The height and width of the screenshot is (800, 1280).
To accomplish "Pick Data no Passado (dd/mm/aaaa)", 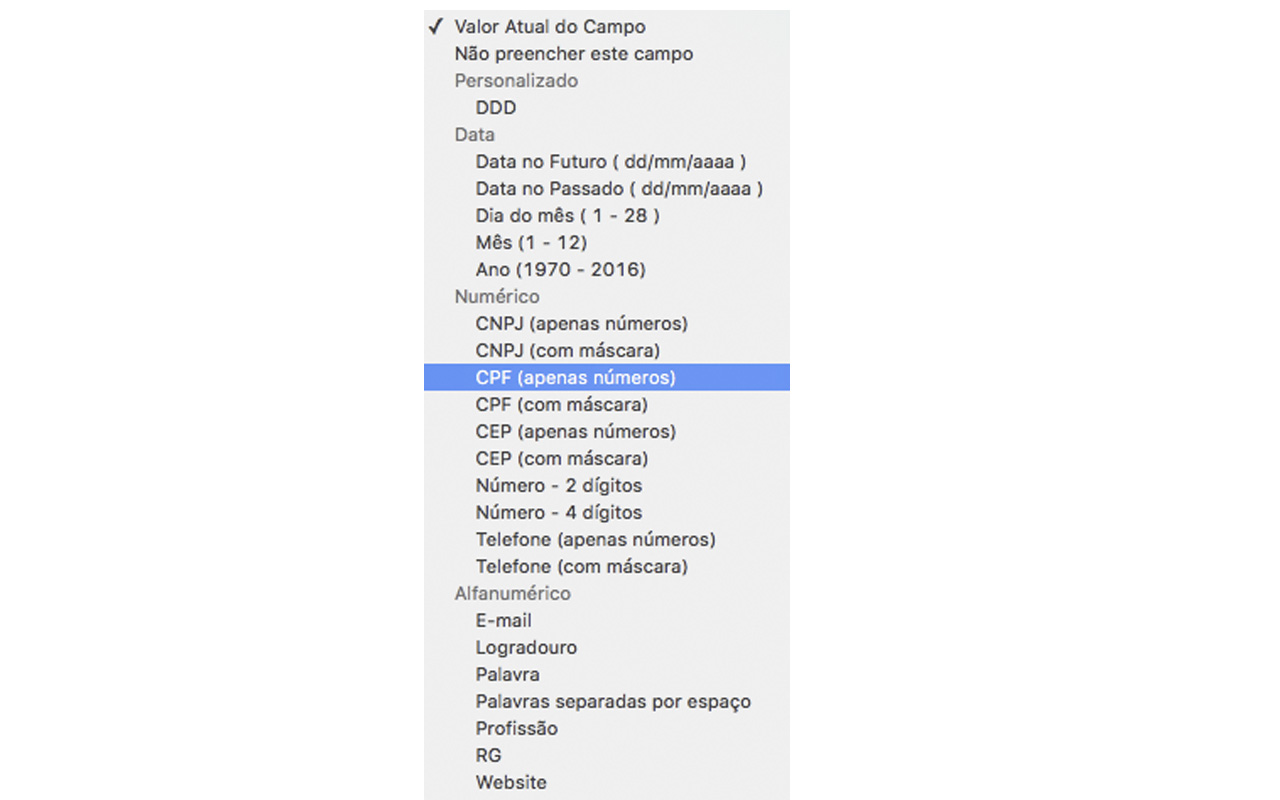I will click(619, 189).
